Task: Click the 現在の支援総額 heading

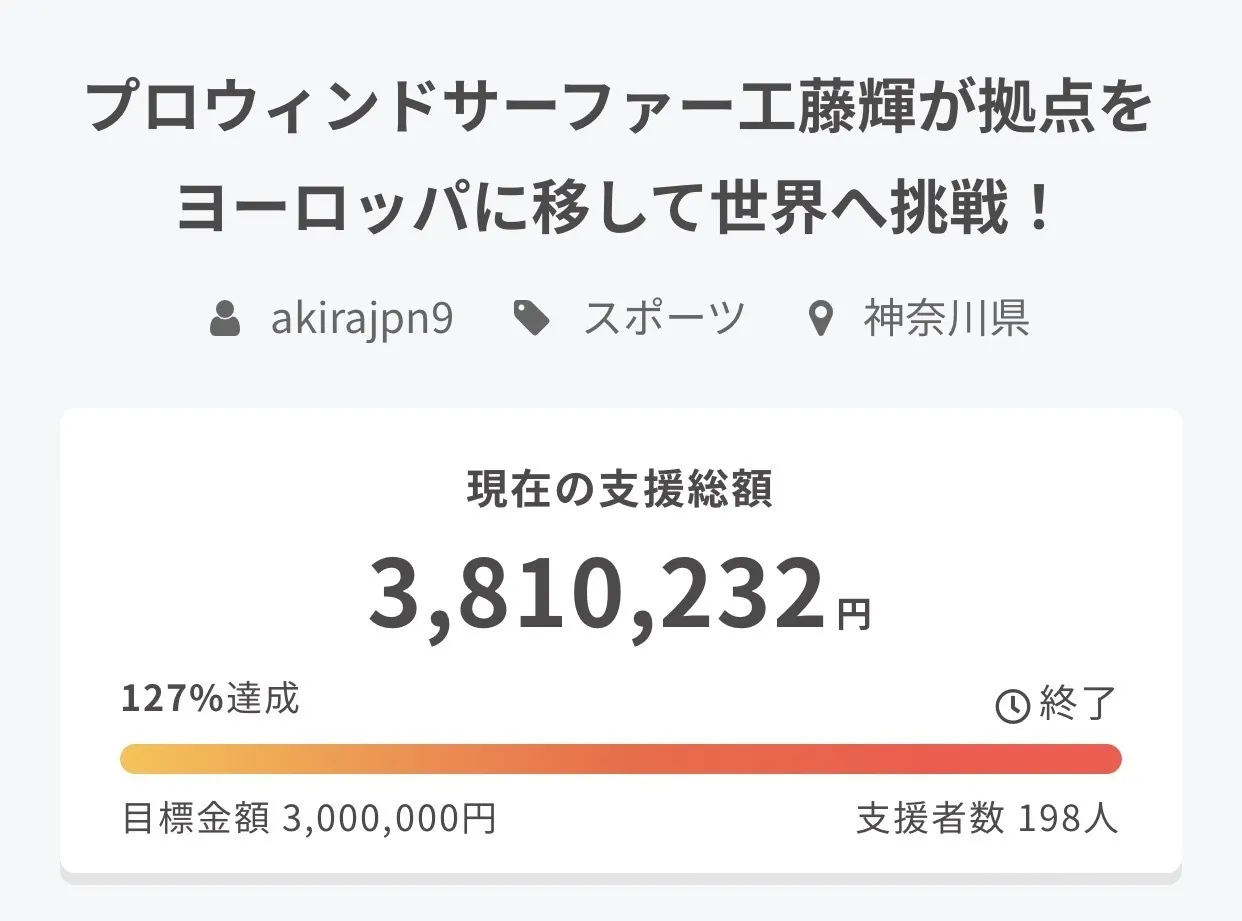Action: pyautogui.click(x=620, y=490)
